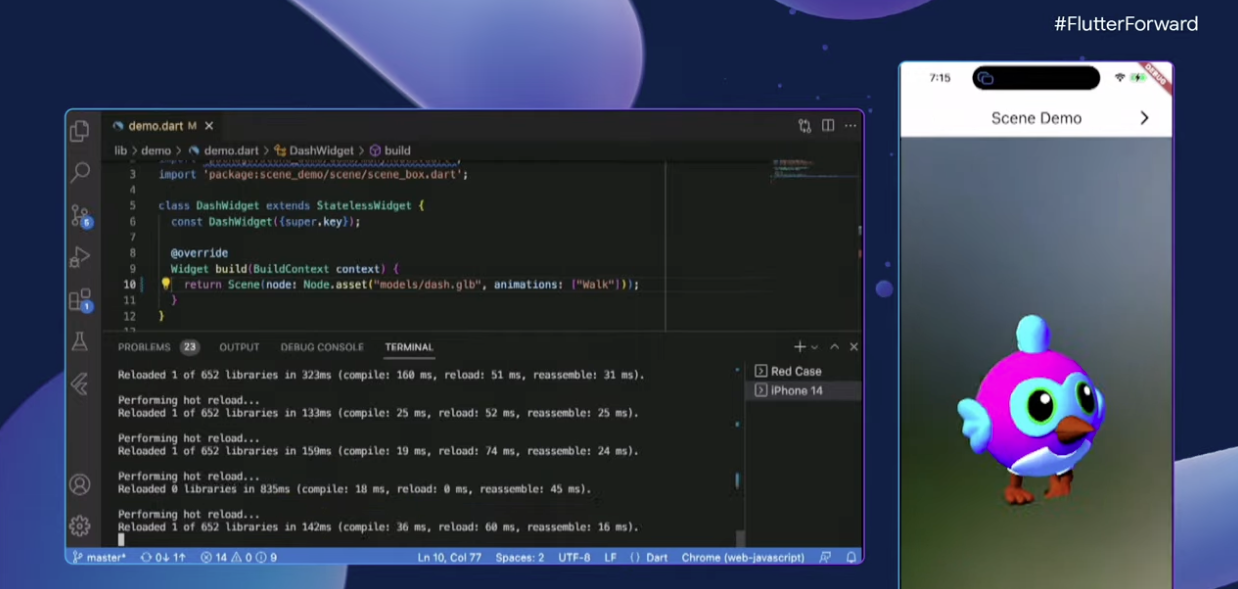The height and width of the screenshot is (589, 1238).
Task: Change indentation via Spaces: 2
Action: click(520, 557)
